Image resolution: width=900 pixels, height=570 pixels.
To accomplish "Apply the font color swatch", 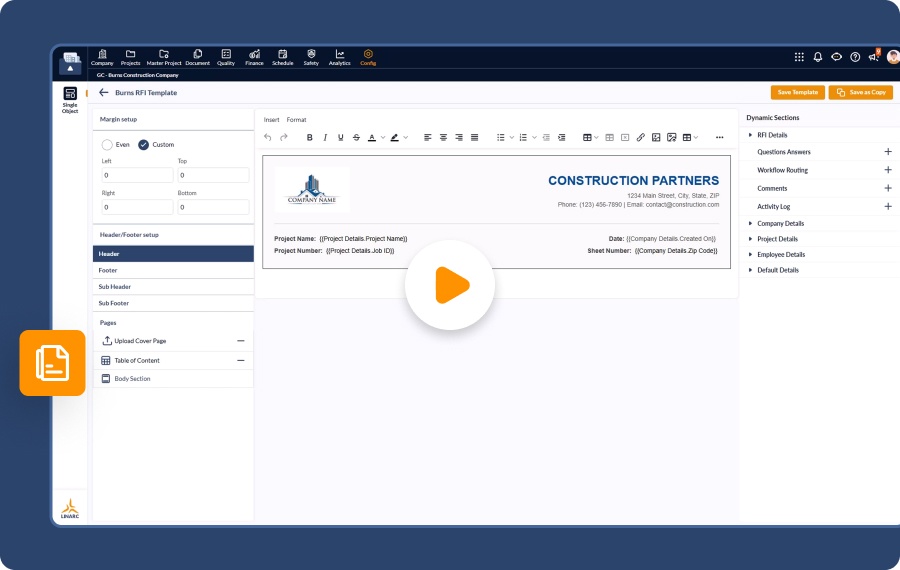I will 372,137.
